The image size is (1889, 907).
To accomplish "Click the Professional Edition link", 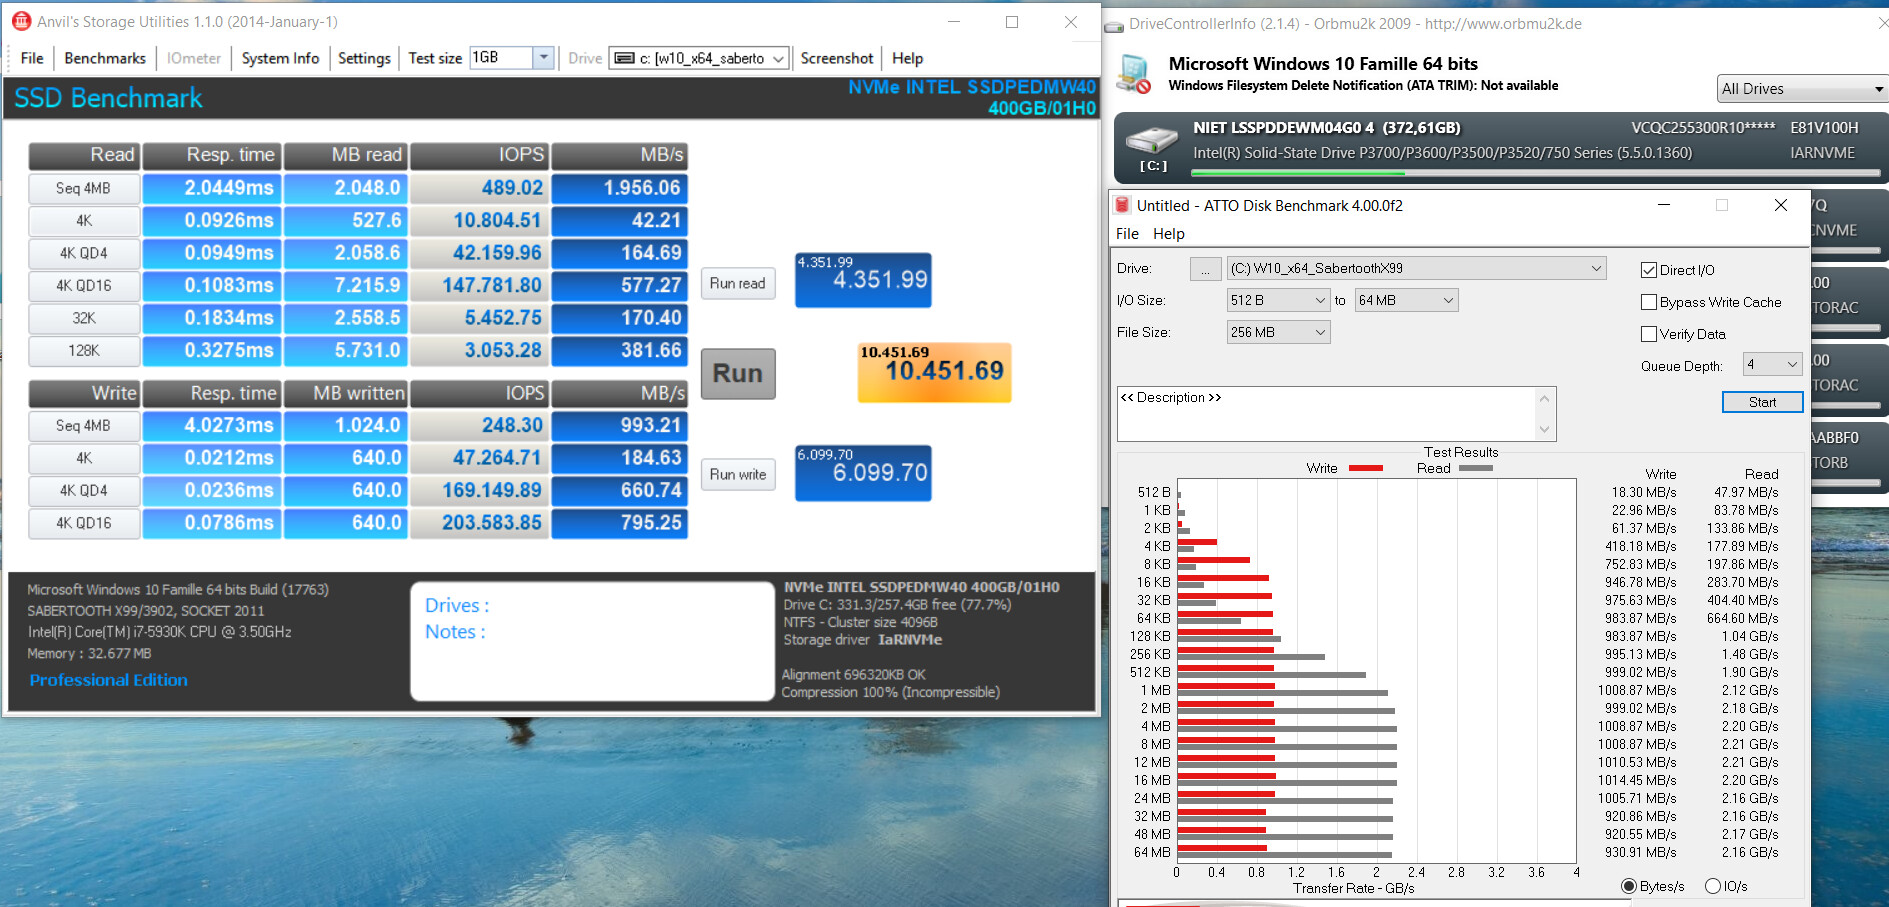I will click(108, 680).
